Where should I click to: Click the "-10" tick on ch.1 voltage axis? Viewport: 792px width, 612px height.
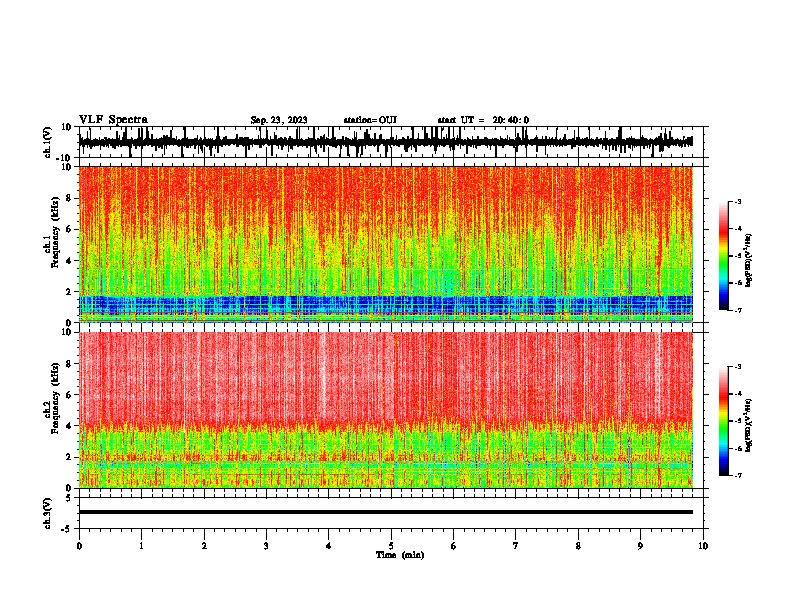point(65,158)
